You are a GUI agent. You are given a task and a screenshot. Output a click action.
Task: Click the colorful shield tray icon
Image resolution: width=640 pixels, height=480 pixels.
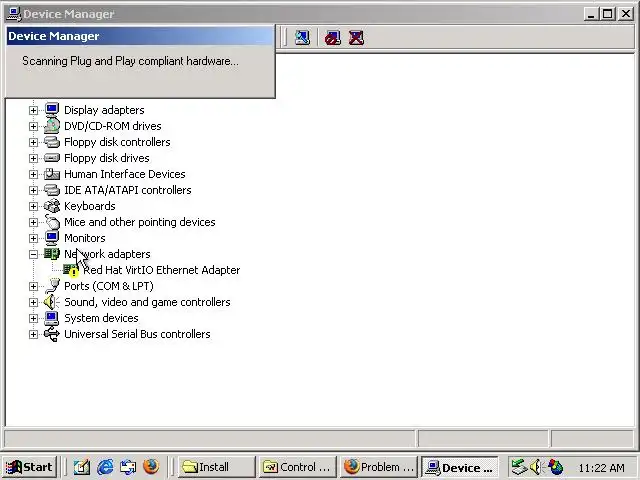(x=555, y=467)
